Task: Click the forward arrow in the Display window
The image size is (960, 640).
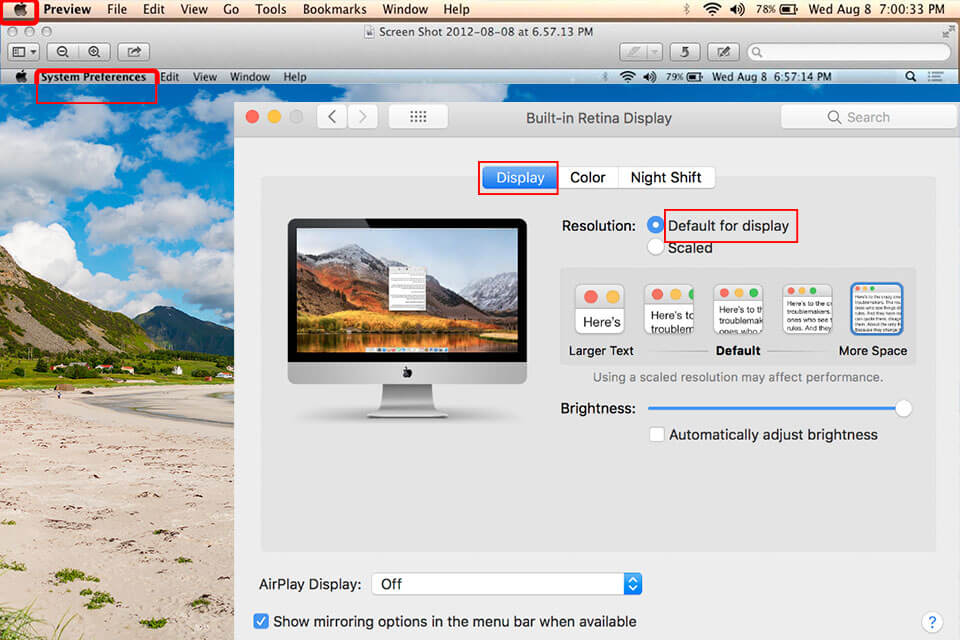Action: (x=362, y=116)
